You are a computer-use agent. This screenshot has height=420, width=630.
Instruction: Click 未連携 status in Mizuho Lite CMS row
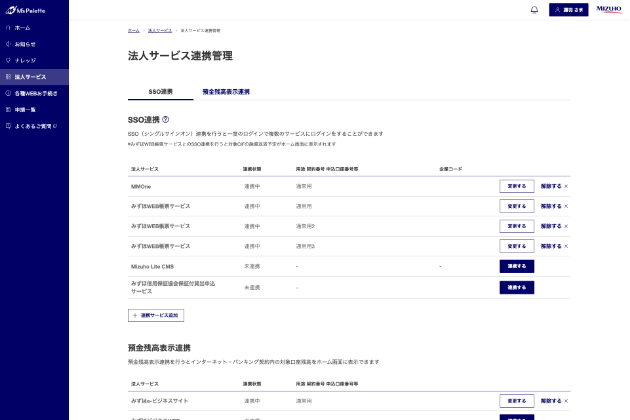[x=252, y=266]
